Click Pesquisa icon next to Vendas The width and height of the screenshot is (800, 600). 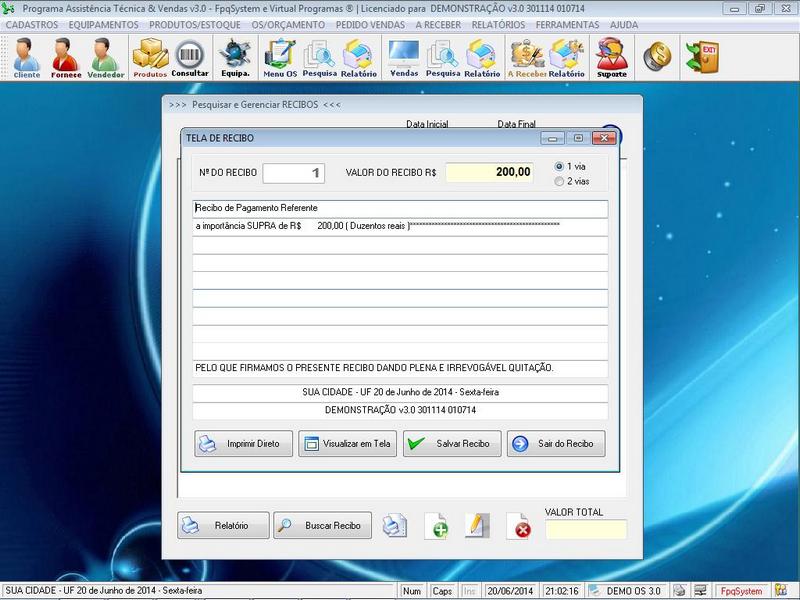pos(443,58)
